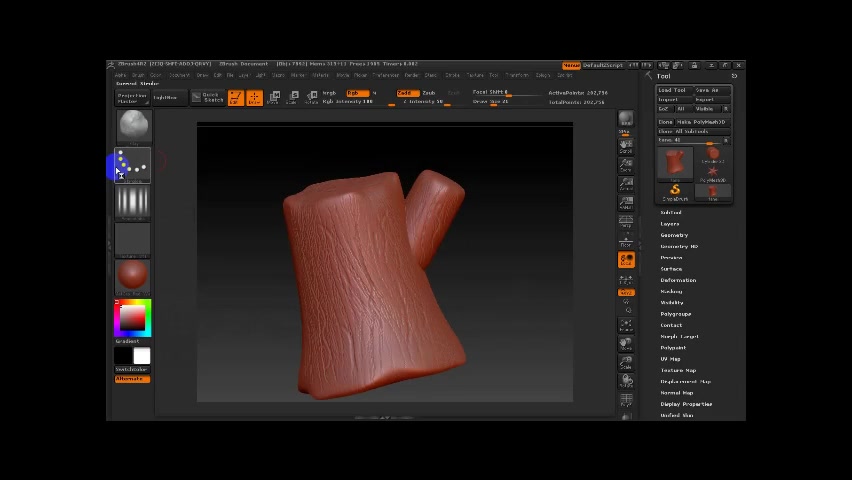Select the large tree trunk tool thumbnail

(x=676, y=163)
